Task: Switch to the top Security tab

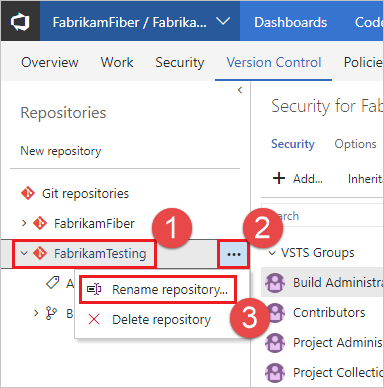Action: pyautogui.click(x=180, y=62)
